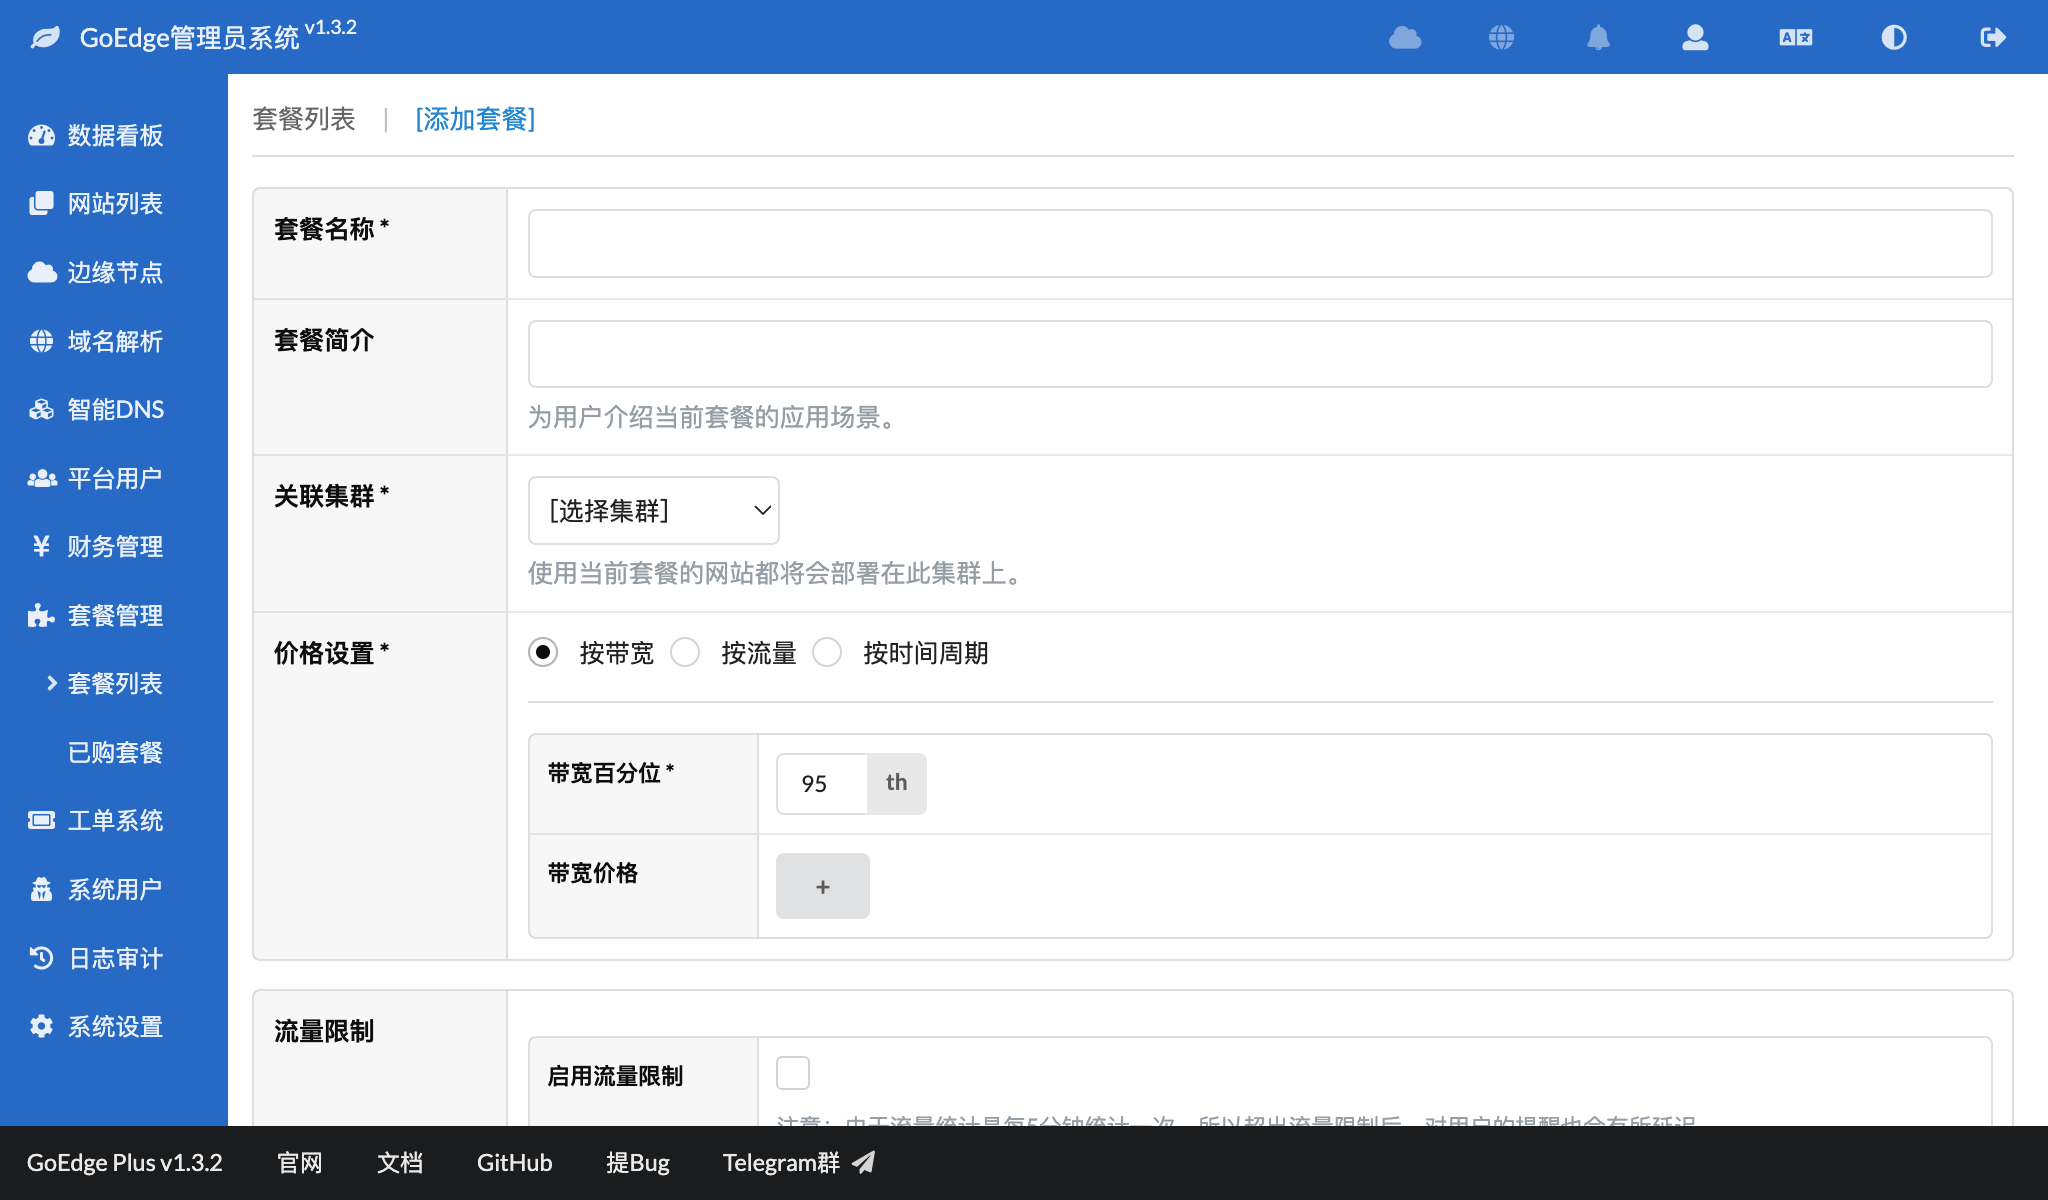Open the 官网 footer link

(300, 1162)
